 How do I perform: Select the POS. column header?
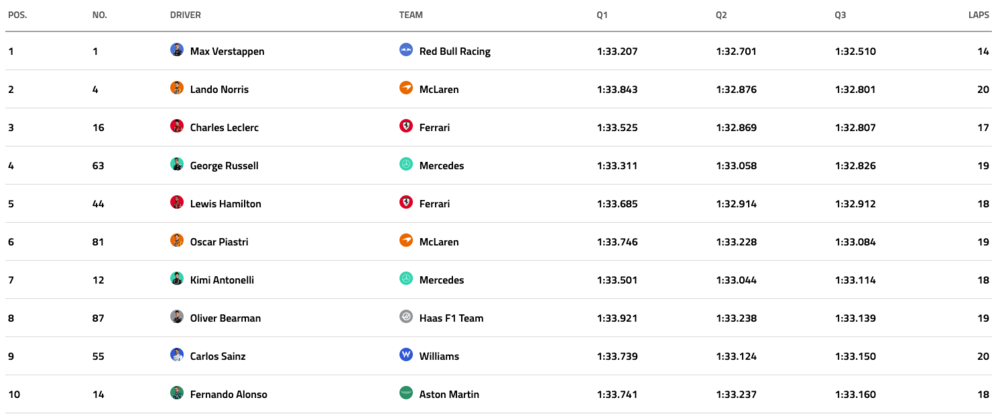pos(17,15)
